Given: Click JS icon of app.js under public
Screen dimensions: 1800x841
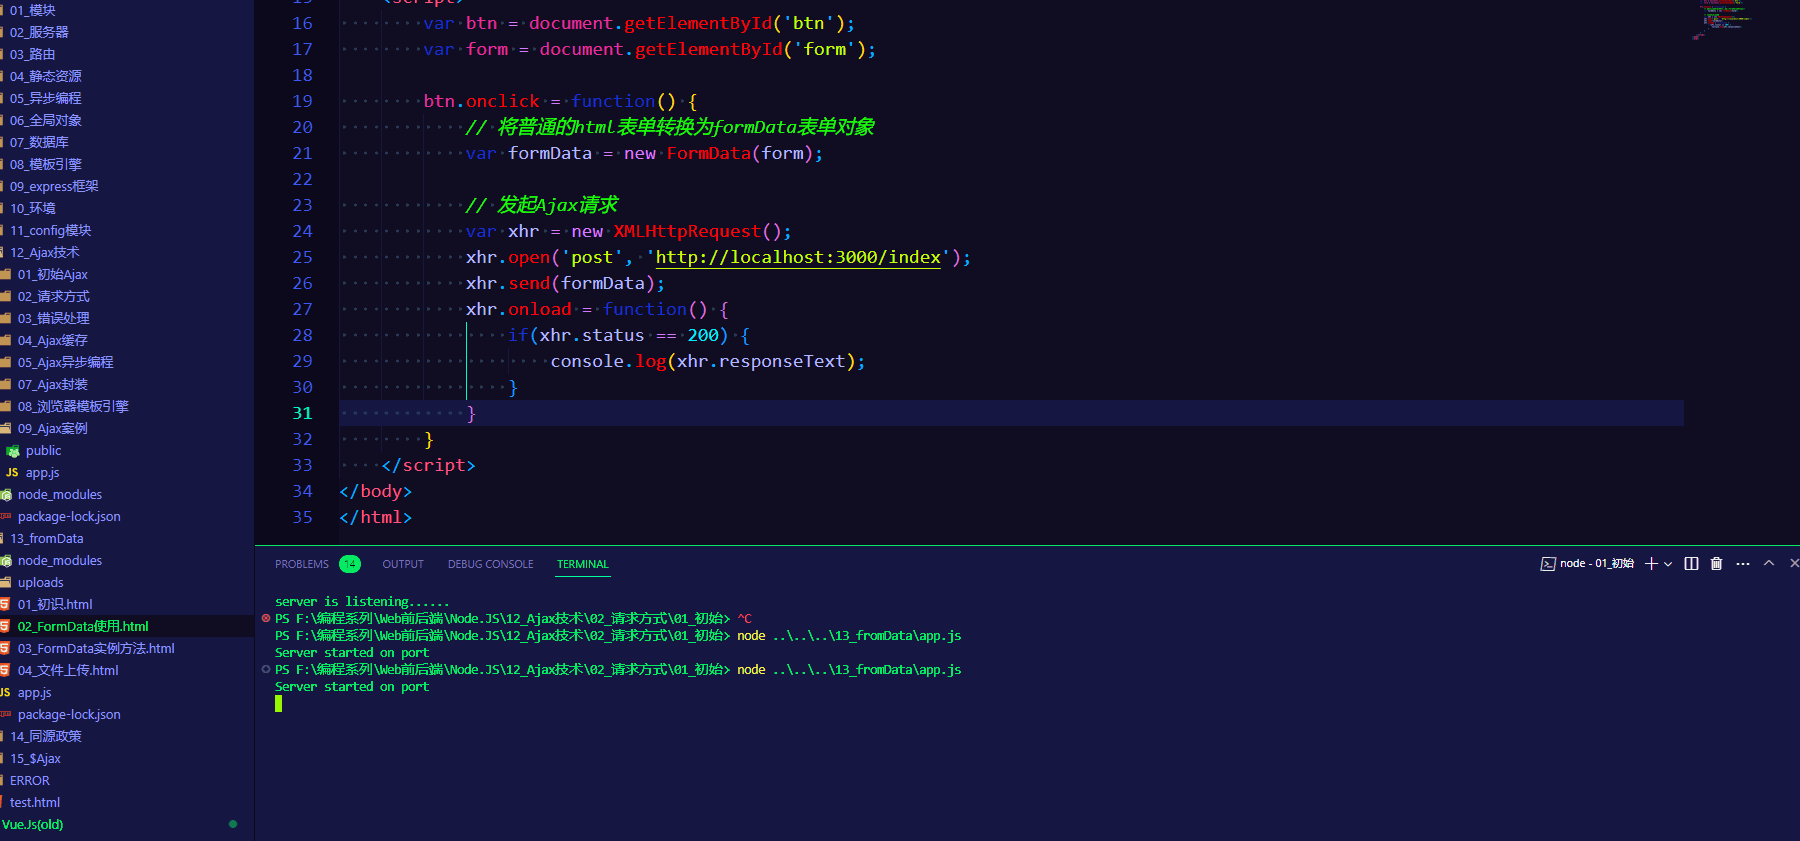Looking at the screenshot, I should [x=12, y=472].
